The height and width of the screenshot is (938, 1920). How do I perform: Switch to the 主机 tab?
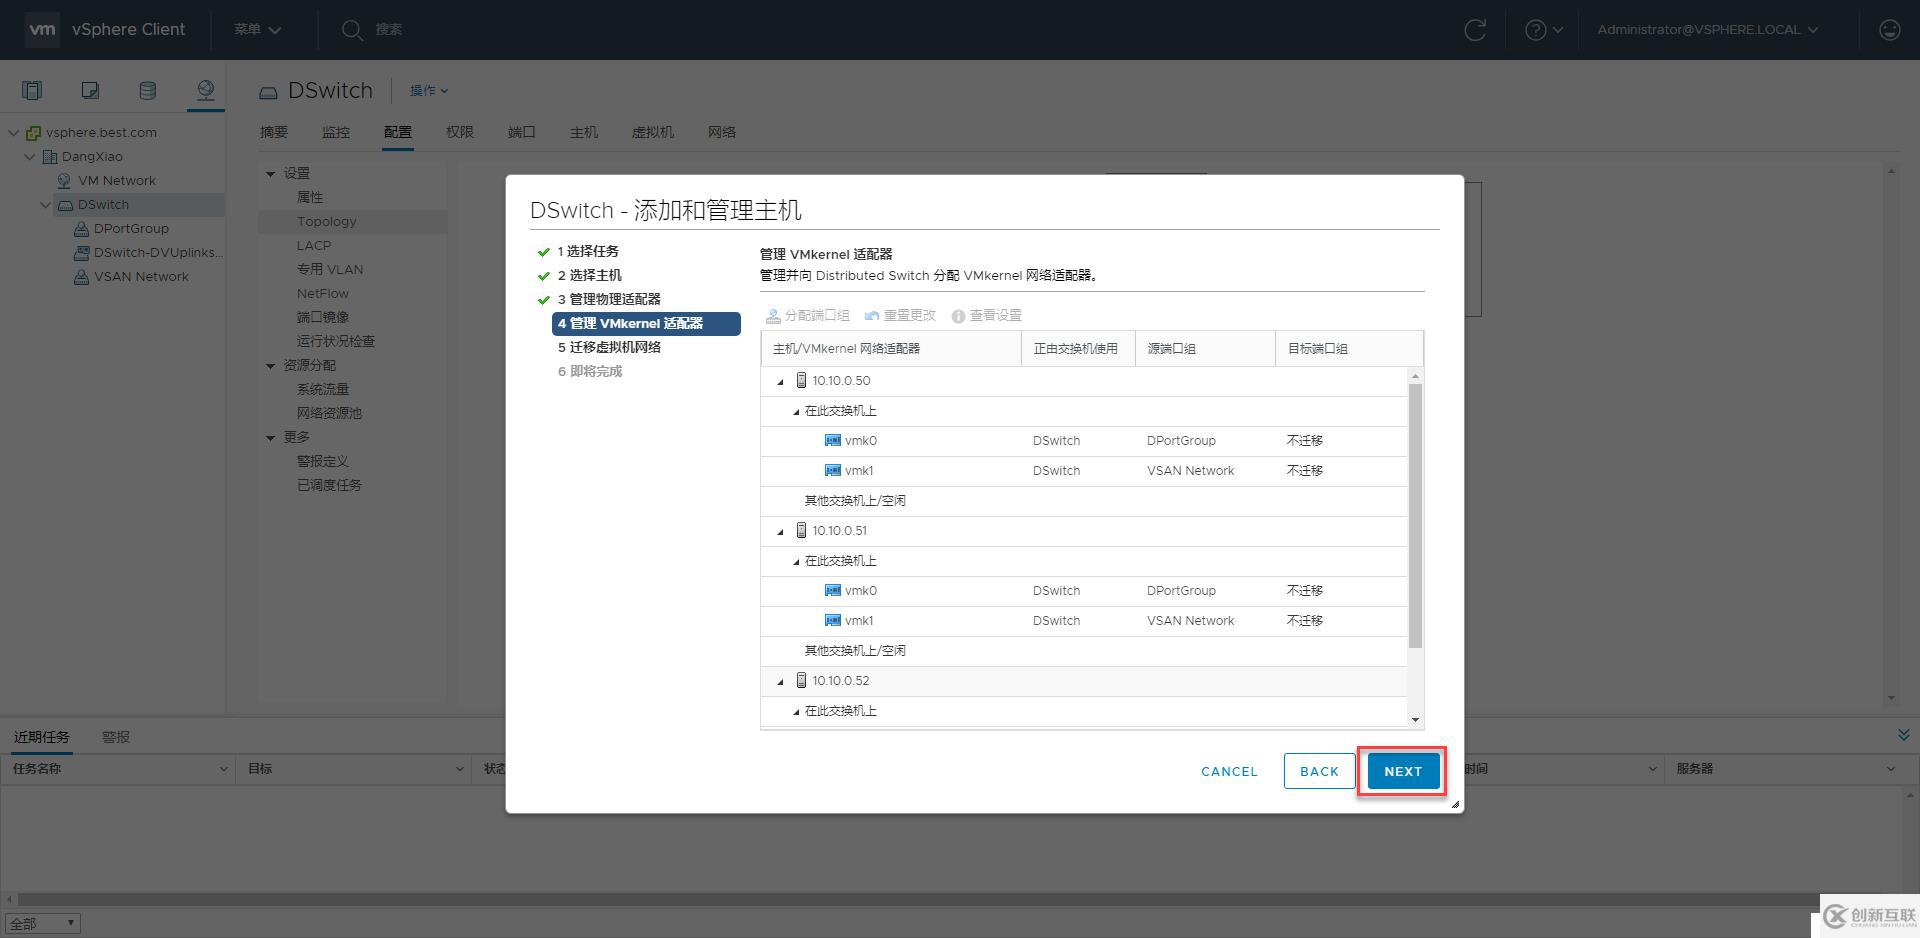583,132
